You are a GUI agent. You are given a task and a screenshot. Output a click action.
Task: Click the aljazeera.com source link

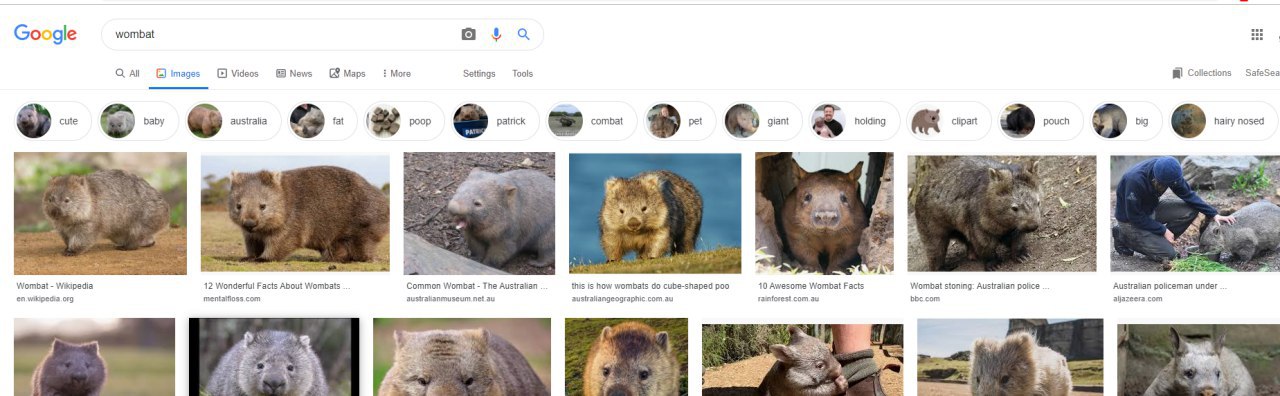pyautogui.click(x=1138, y=299)
